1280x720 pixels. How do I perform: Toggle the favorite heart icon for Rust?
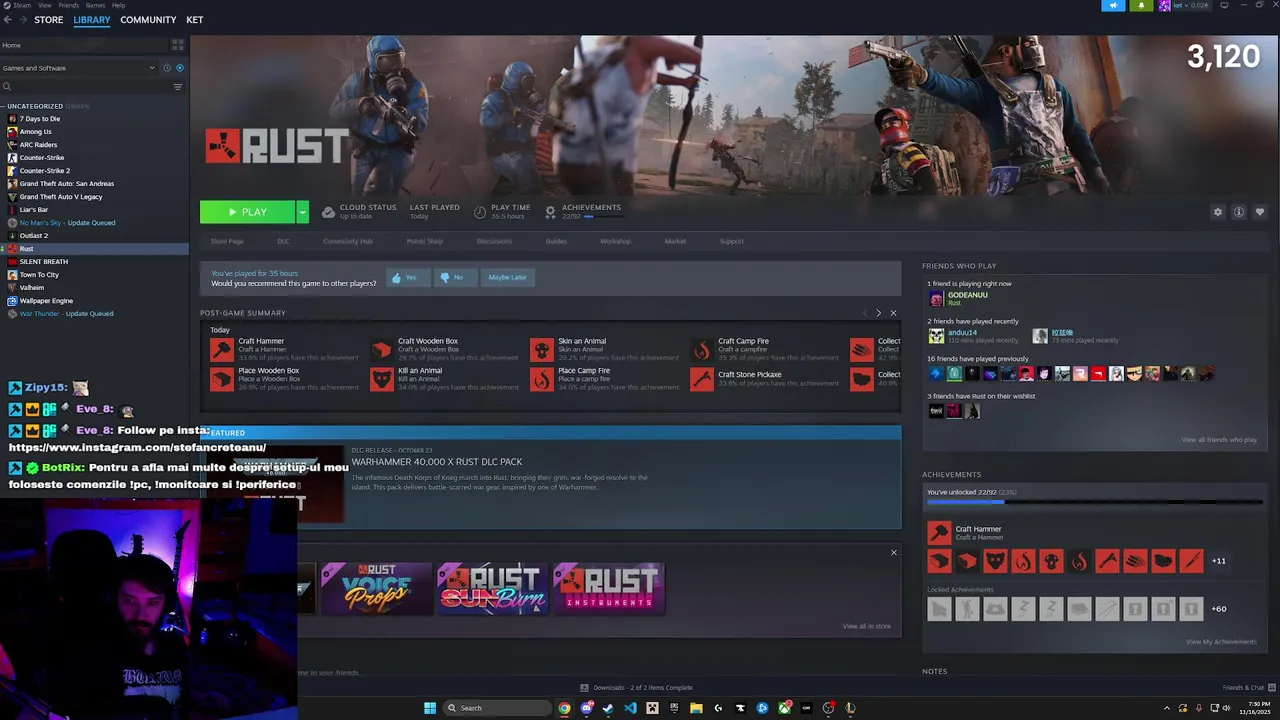[x=1259, y=212]
